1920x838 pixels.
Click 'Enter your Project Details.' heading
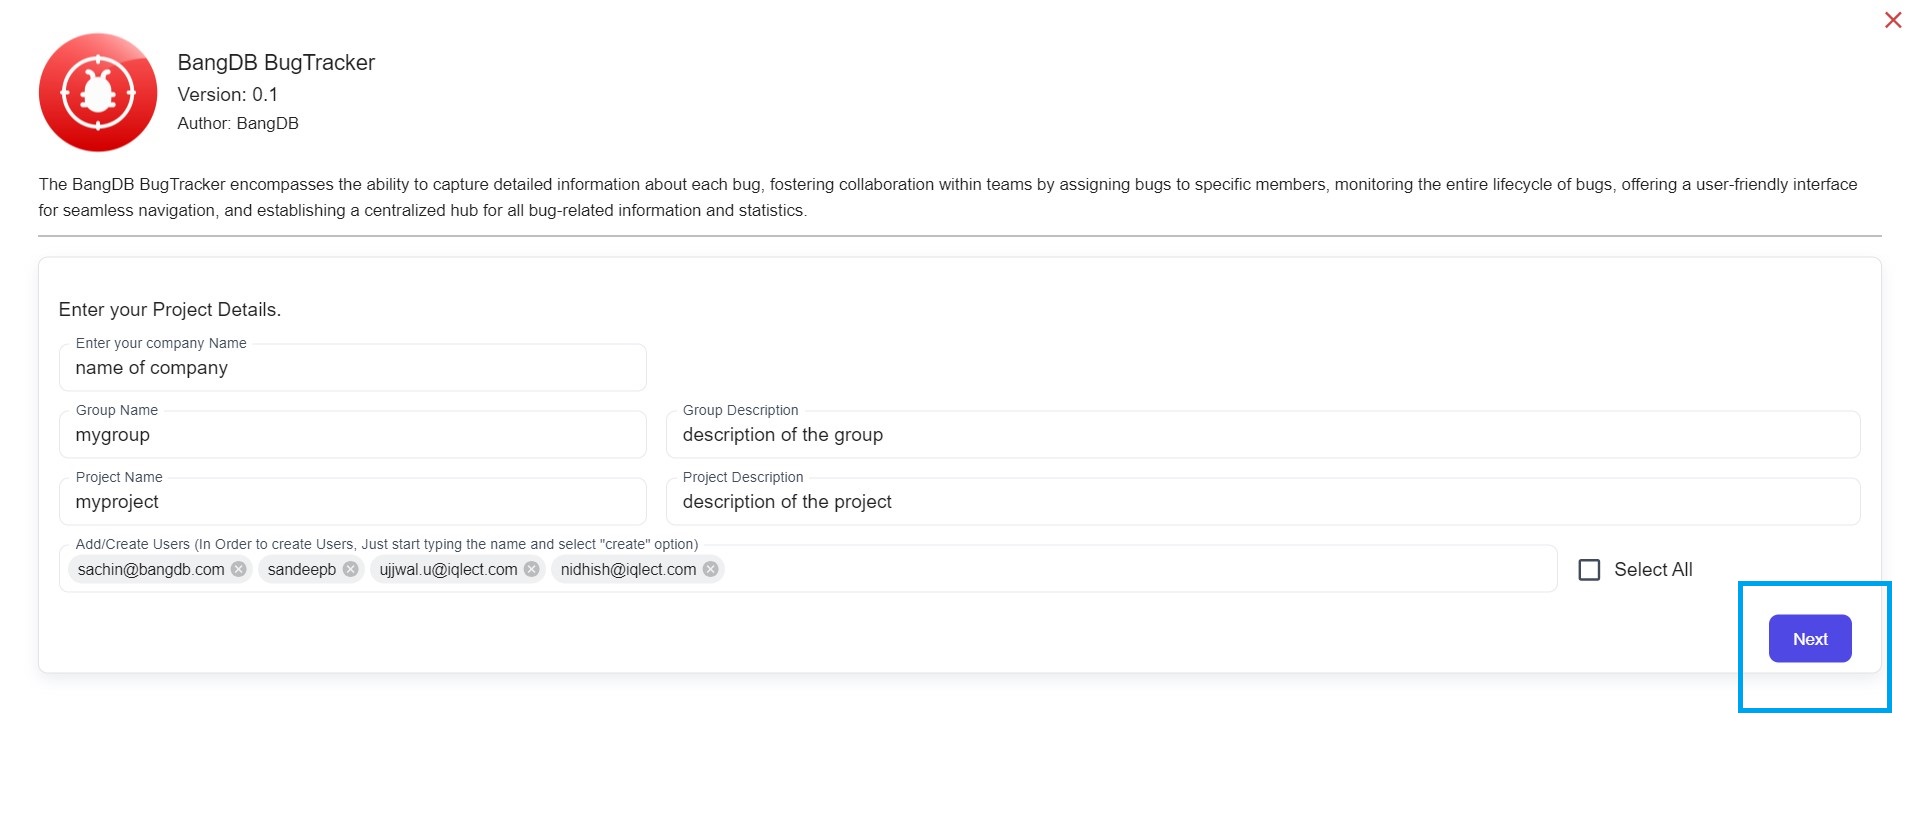point(170,309)
